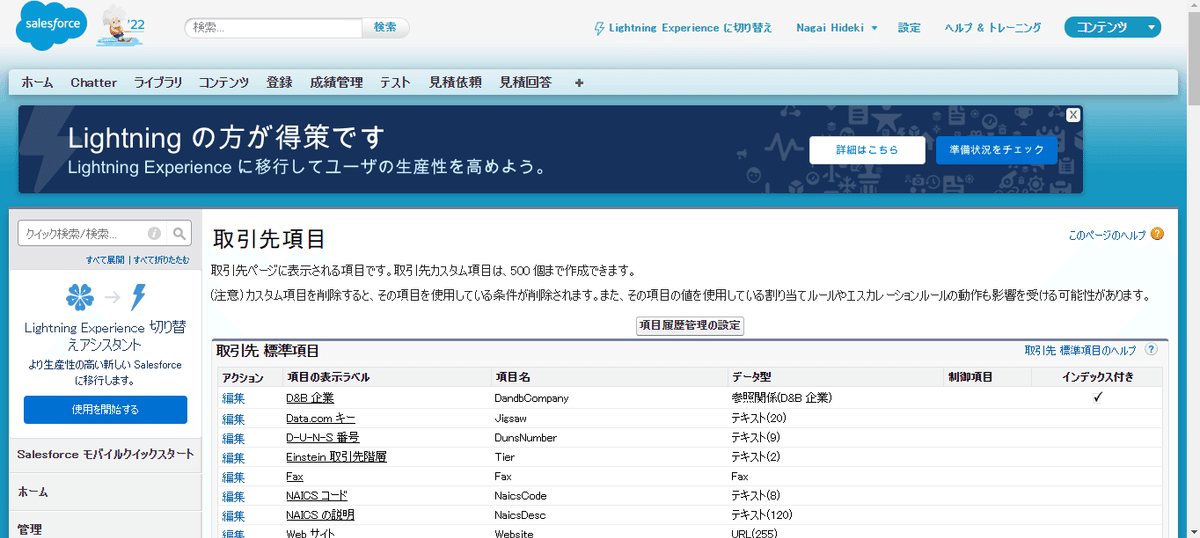Click into the header 検索 field
The image size is (1200, 538).
pyautogui.click(x=273, y=28)
